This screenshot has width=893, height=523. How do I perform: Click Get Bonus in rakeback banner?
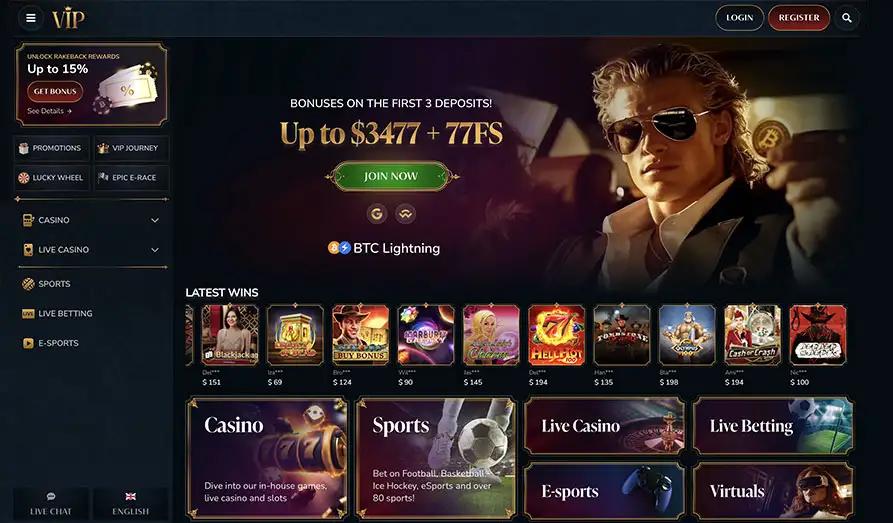(55, 91)
